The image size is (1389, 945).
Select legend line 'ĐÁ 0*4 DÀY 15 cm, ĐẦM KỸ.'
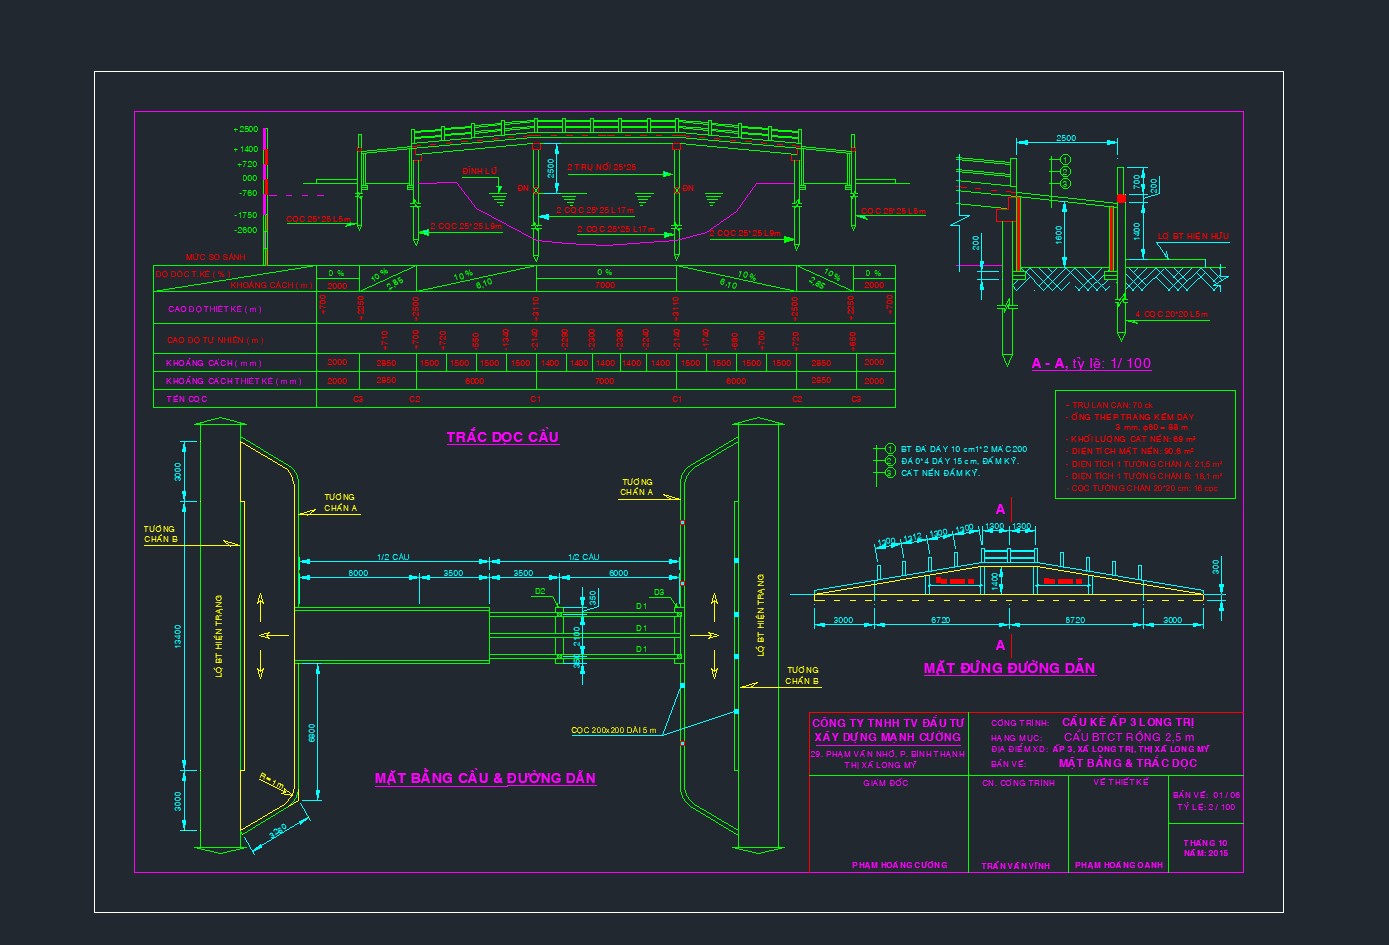(x=960, y=461)
